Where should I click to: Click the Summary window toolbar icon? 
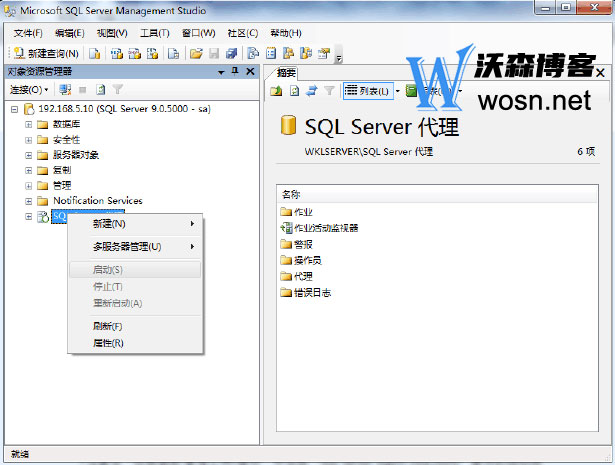(x=271, y=53)
